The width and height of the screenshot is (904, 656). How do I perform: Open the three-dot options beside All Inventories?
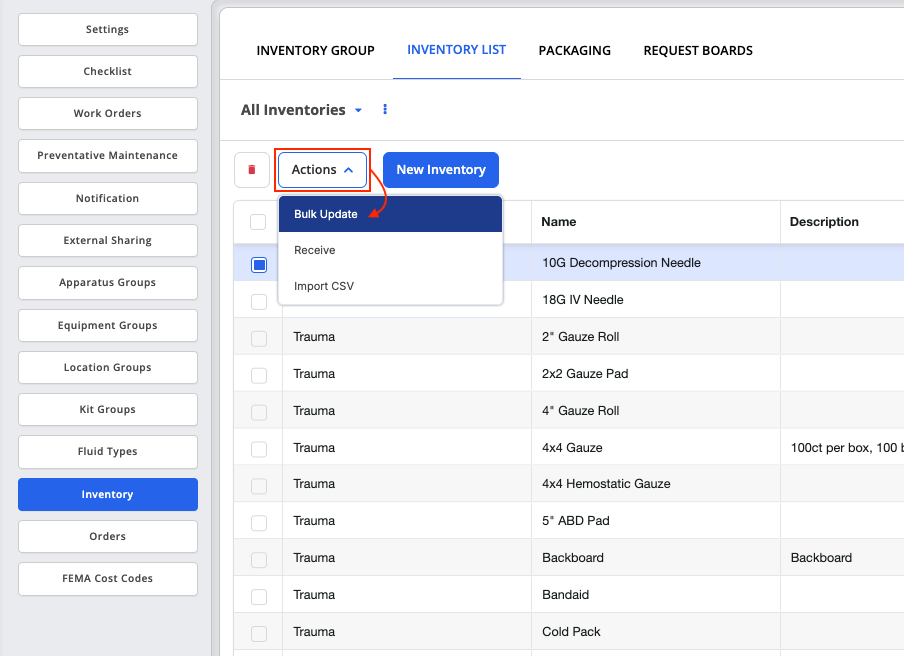[385, 110]
